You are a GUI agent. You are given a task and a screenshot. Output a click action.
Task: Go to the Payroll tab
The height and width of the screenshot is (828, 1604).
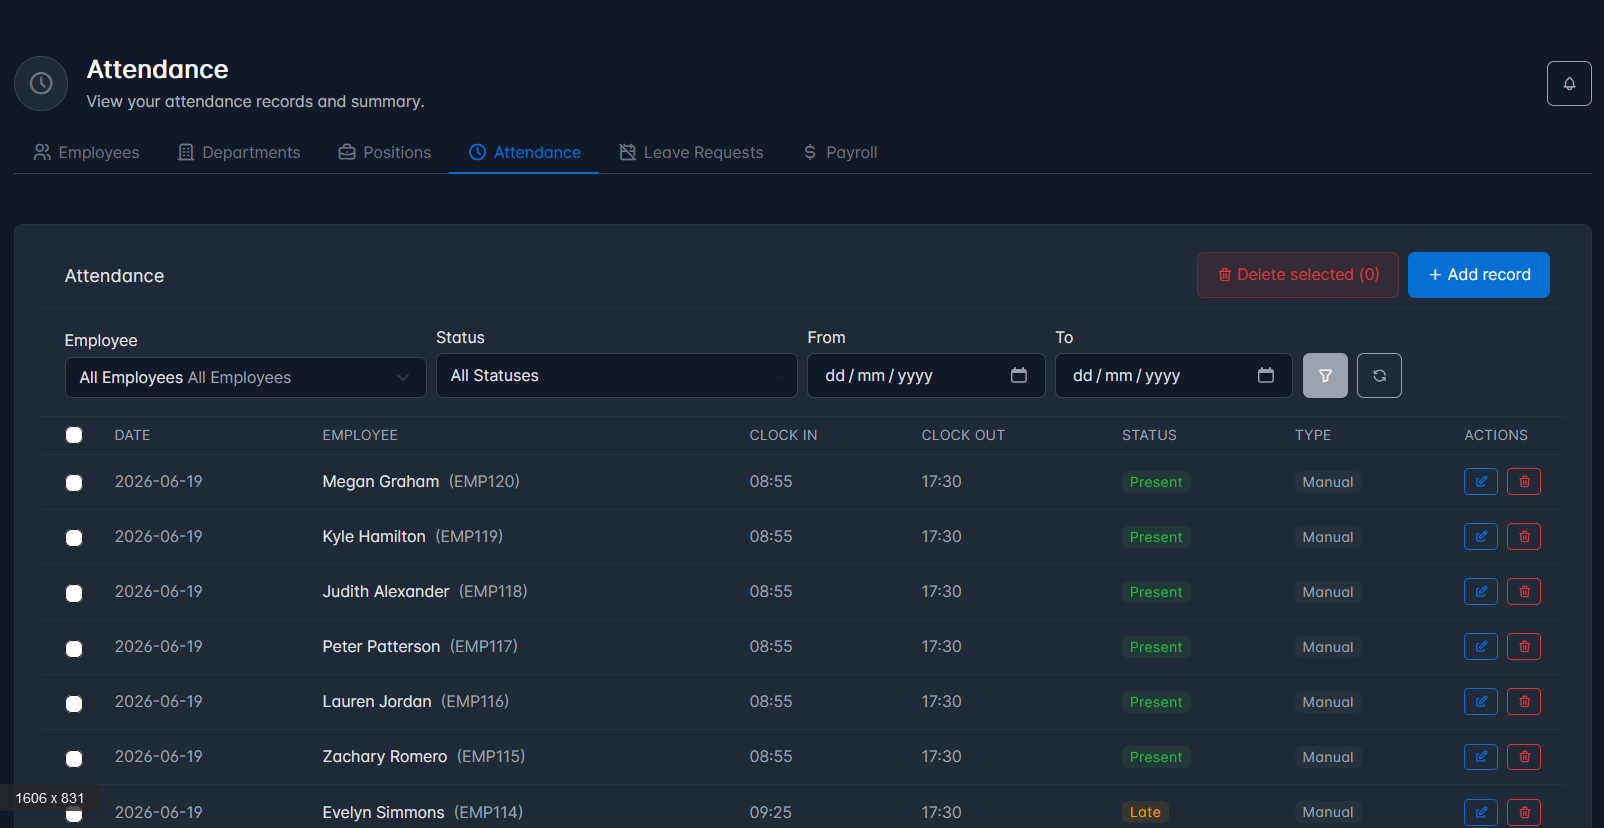(840, 152)
